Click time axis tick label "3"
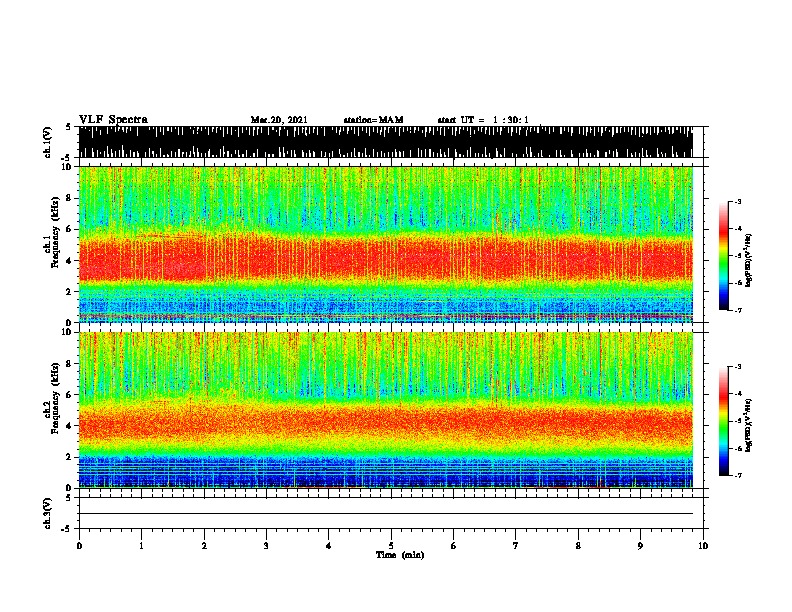The width and height of the screenshot is (792, 612). pyautogui.click(x=266, y=545)
